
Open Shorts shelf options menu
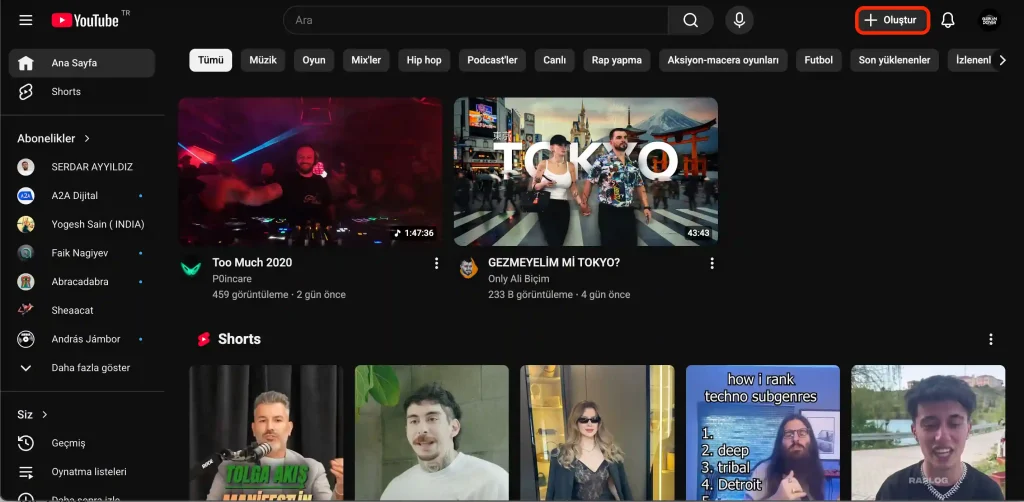[x=991, y=339]
